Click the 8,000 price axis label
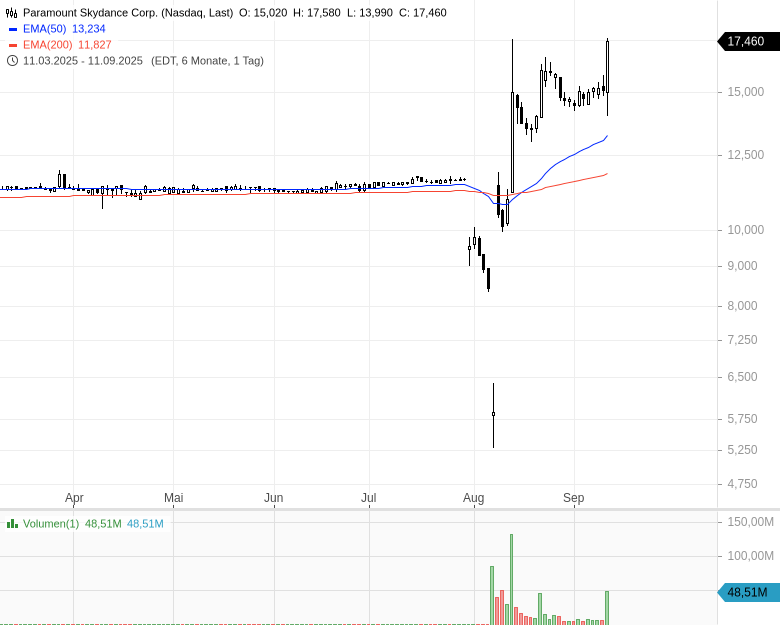The width and height of the screenshot is (780, 625). (x=742, y=306)
